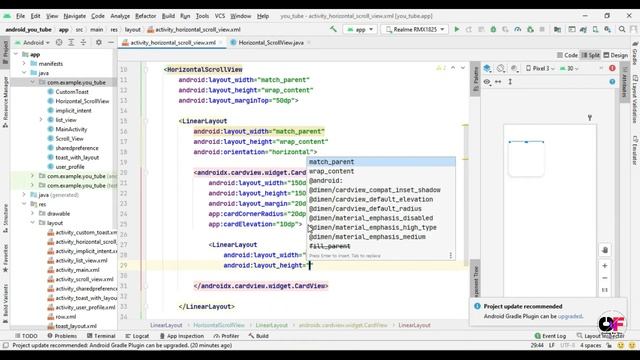Open the Profile app gauge icon
The height and width of the screenshot is (360, 640).
(518, 29)
